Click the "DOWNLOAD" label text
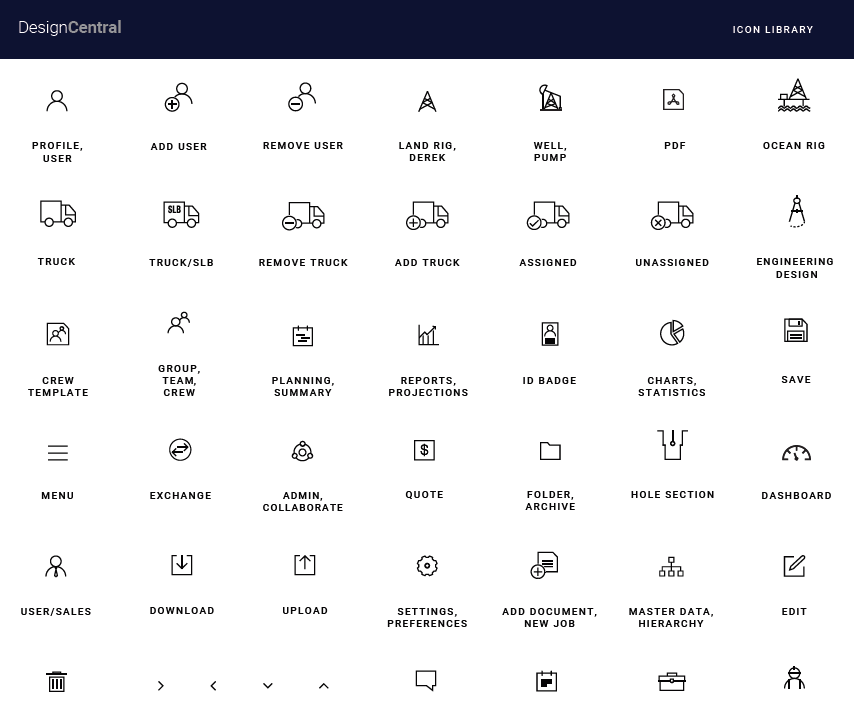 coord(182,611)
